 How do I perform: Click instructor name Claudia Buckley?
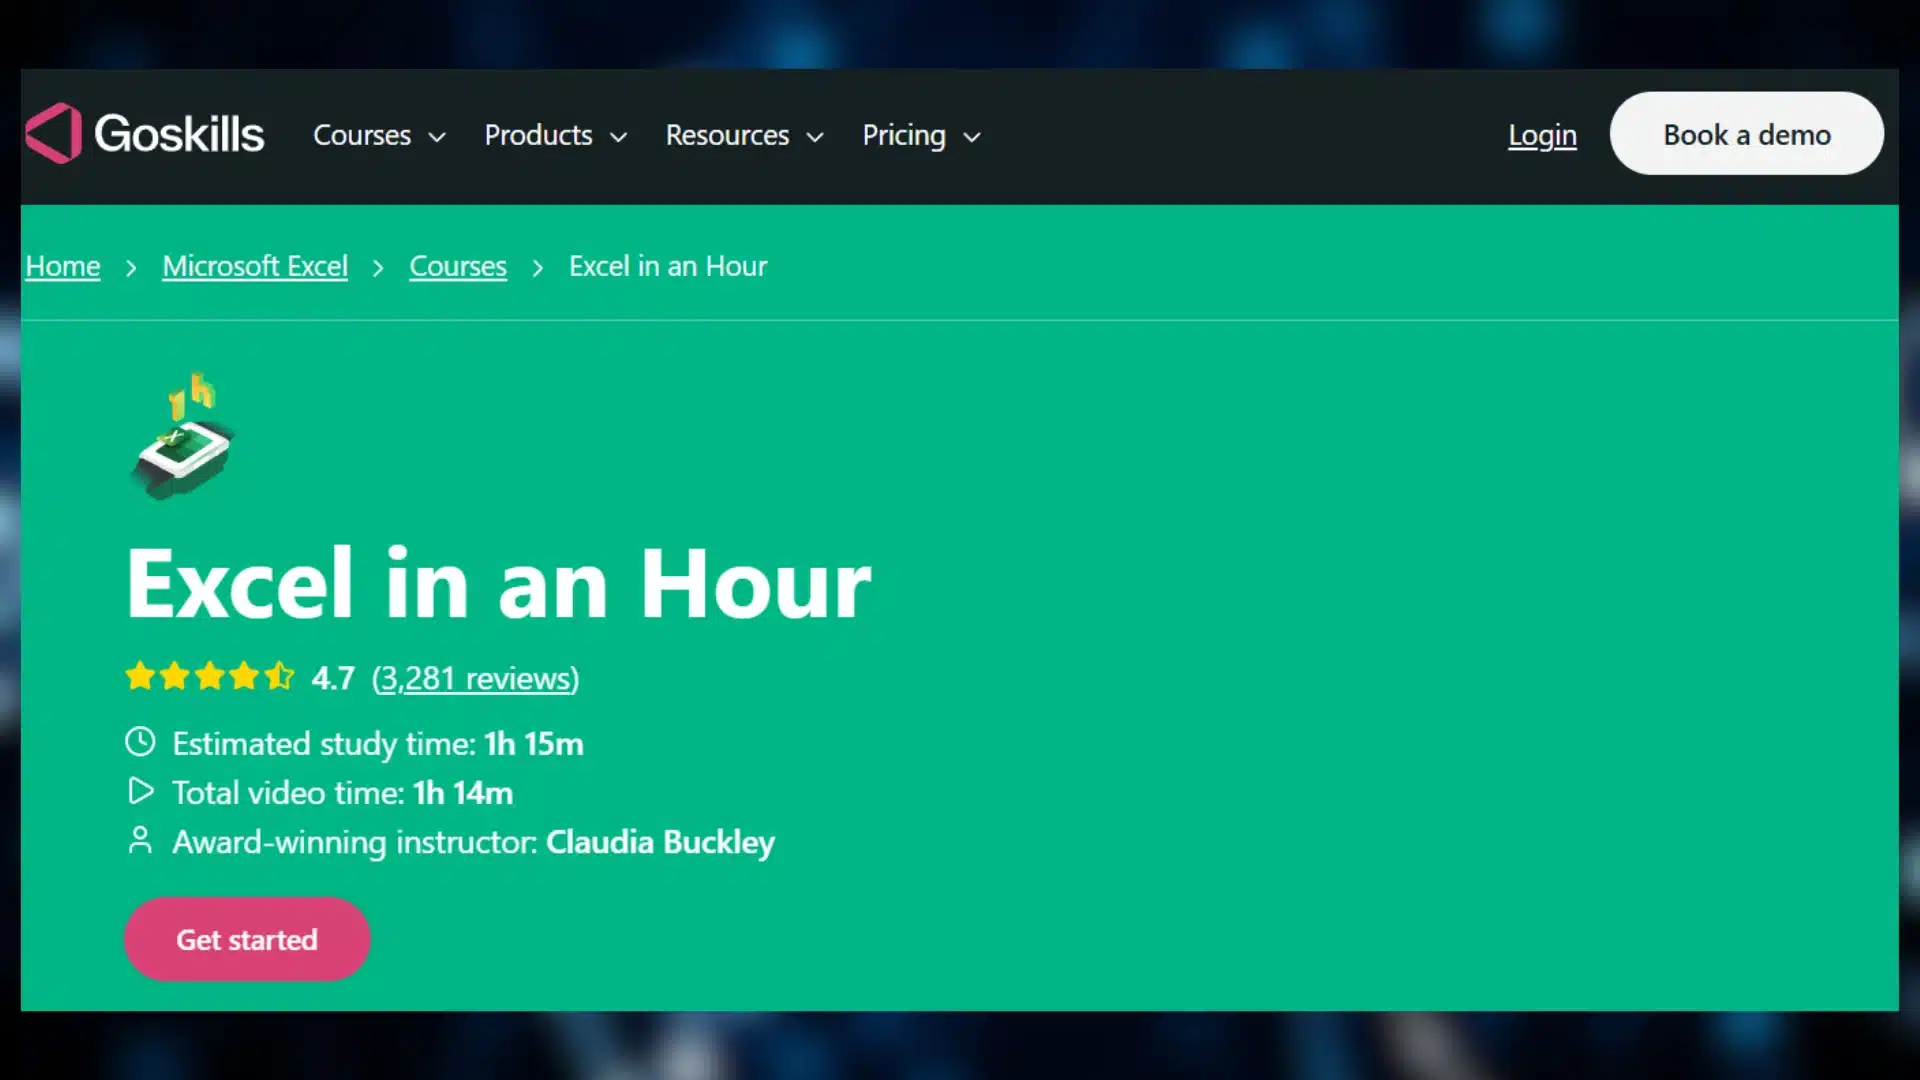[x=660, y=842]
